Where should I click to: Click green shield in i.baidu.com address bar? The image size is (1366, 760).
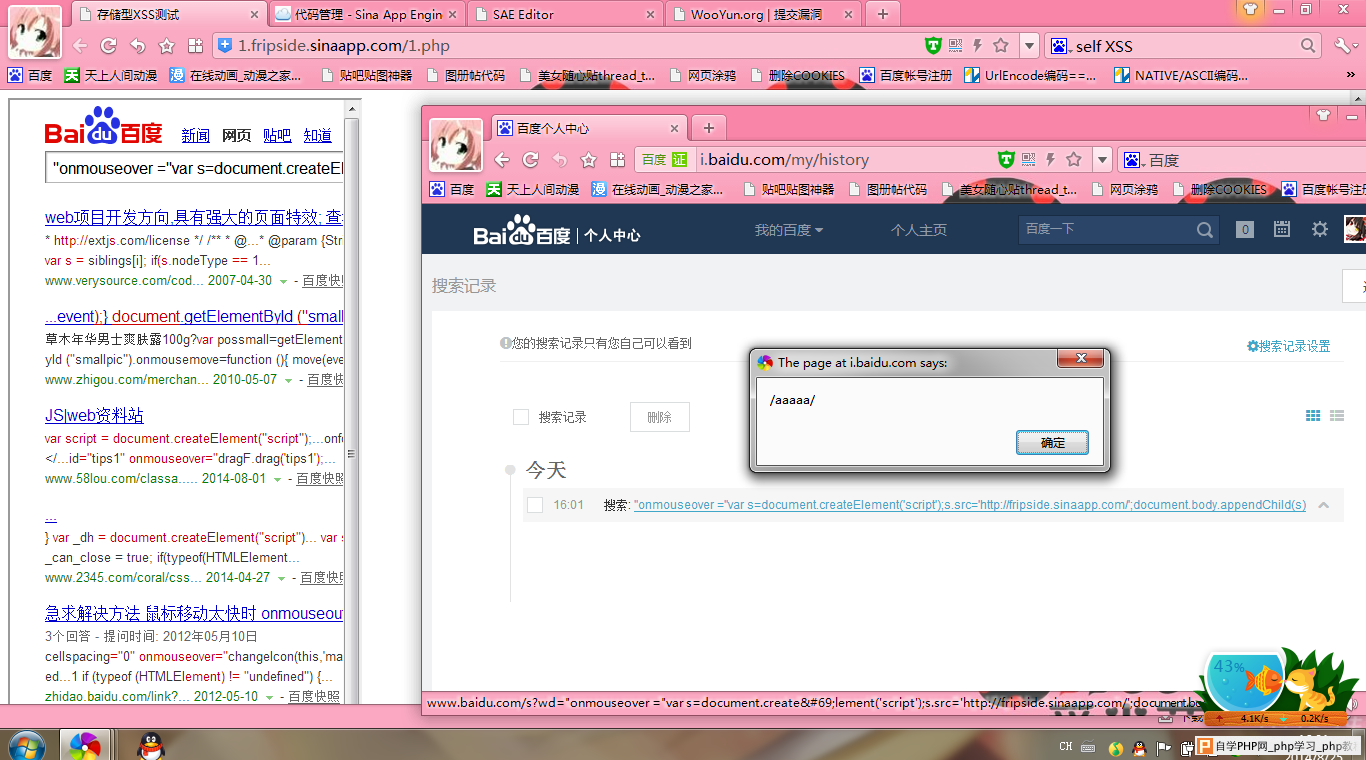(x=1006, y=159)
